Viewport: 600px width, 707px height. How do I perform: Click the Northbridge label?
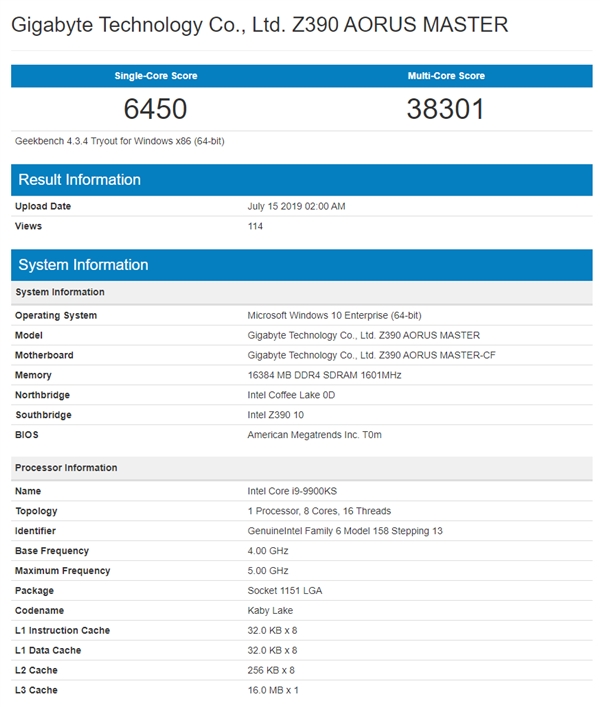(42, 395)
